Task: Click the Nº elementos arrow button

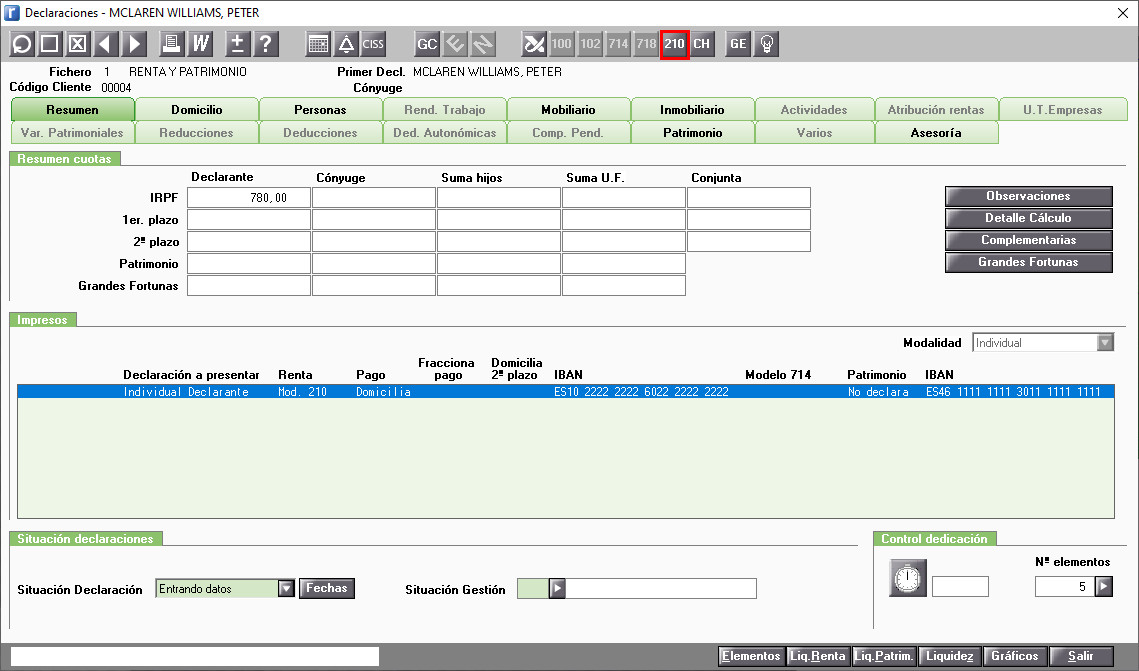Action: click(x=1103, y=587)
